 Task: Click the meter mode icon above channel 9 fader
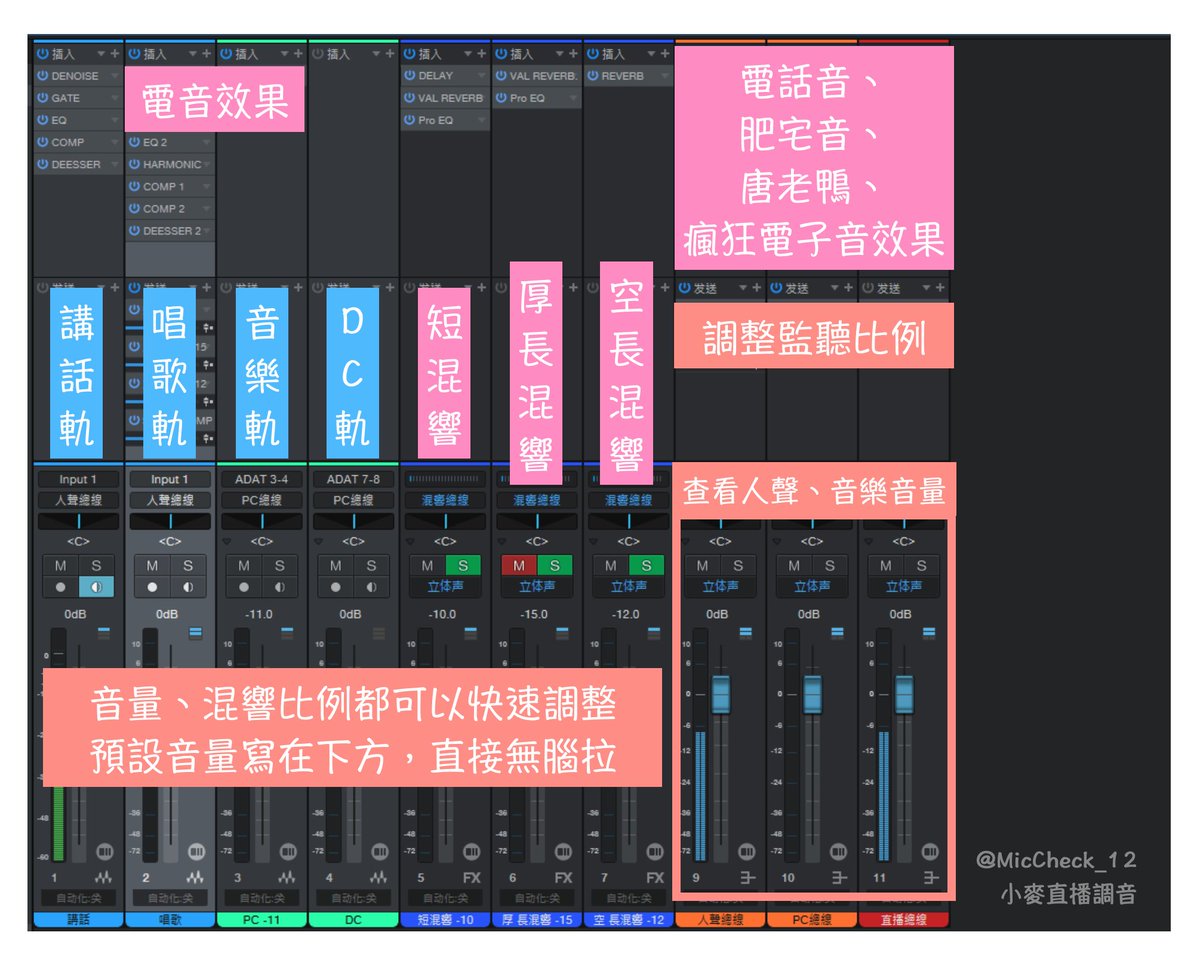745,632
